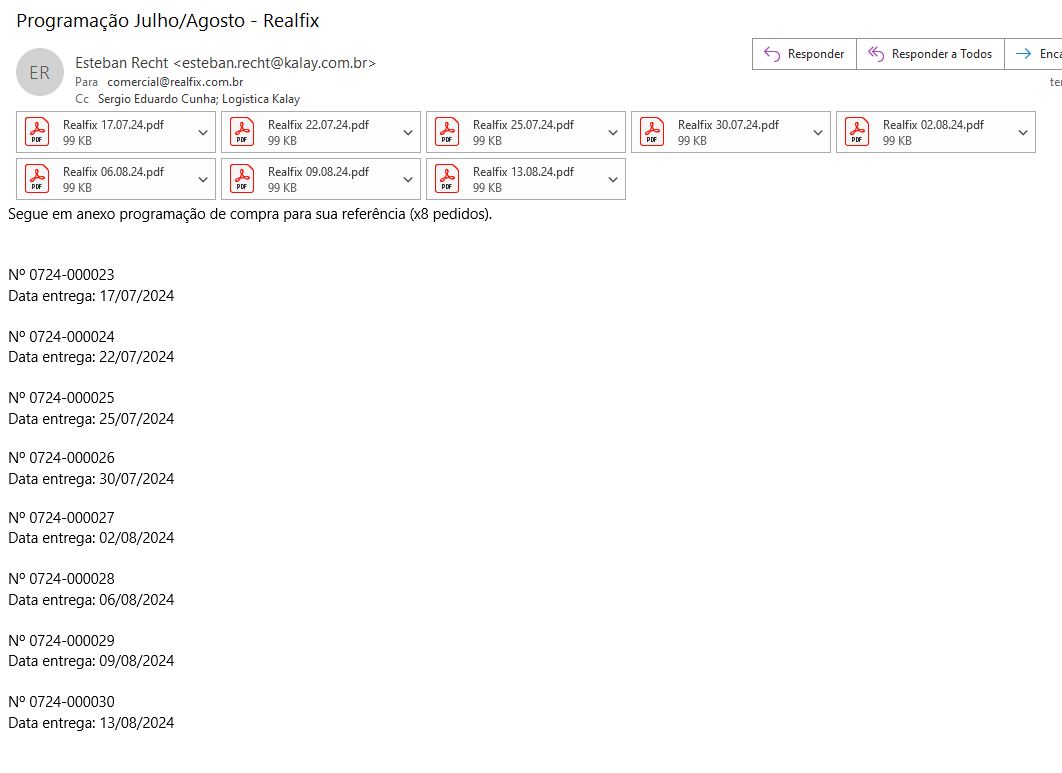Click Responder a Todos button
Viewport: 1062px width, 773px height.
point(930,54)
